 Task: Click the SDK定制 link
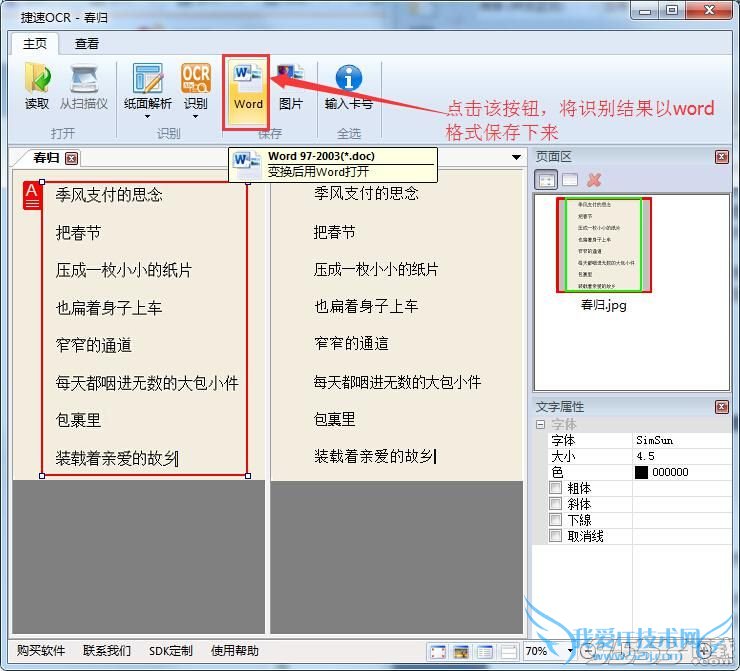click(x=171, y=651)
